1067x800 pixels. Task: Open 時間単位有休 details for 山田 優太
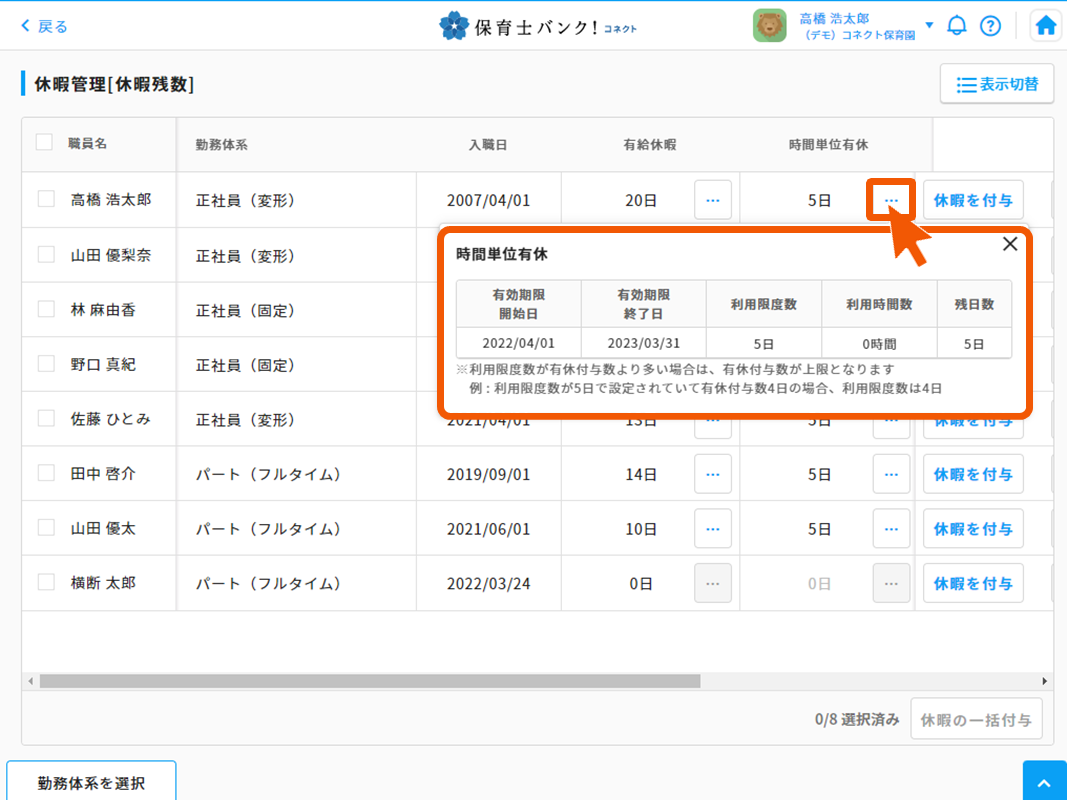891,529
